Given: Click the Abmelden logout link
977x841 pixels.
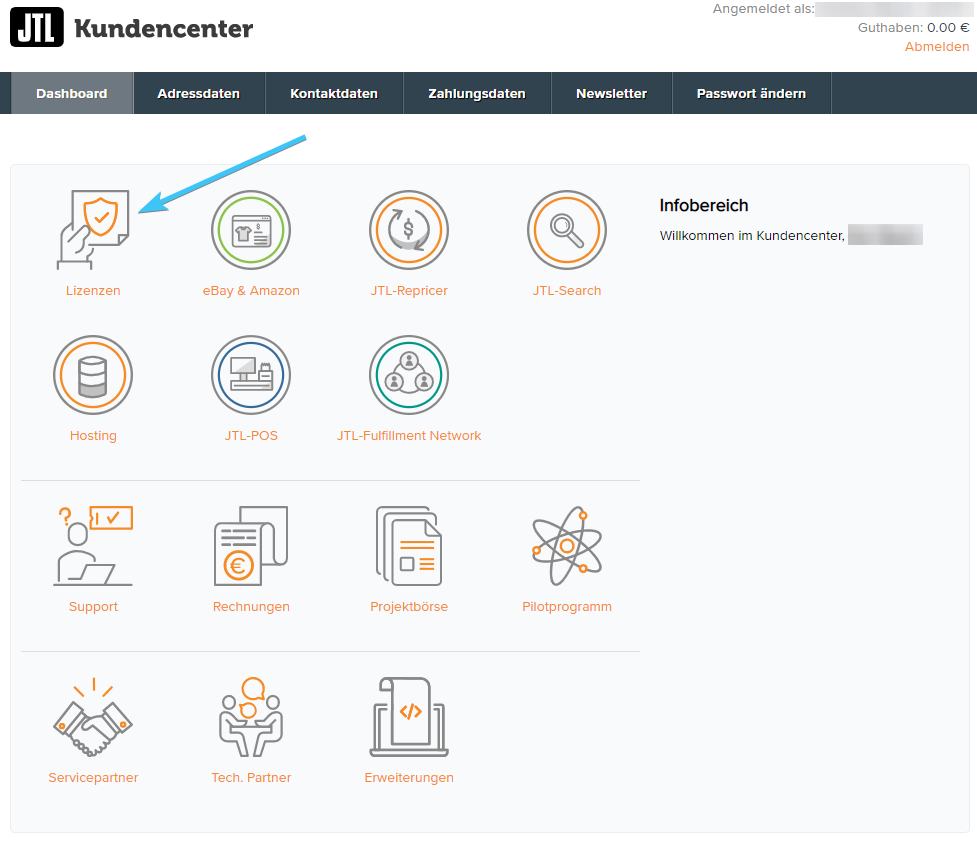Looking at the screenshot, I should click(936, 47).
